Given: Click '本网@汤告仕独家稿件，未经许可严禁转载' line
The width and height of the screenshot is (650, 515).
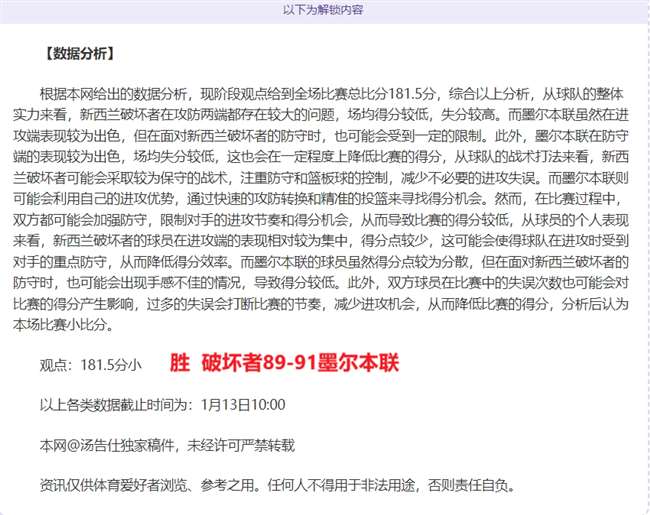Looking at the screenshot, I should coord(167,445).
